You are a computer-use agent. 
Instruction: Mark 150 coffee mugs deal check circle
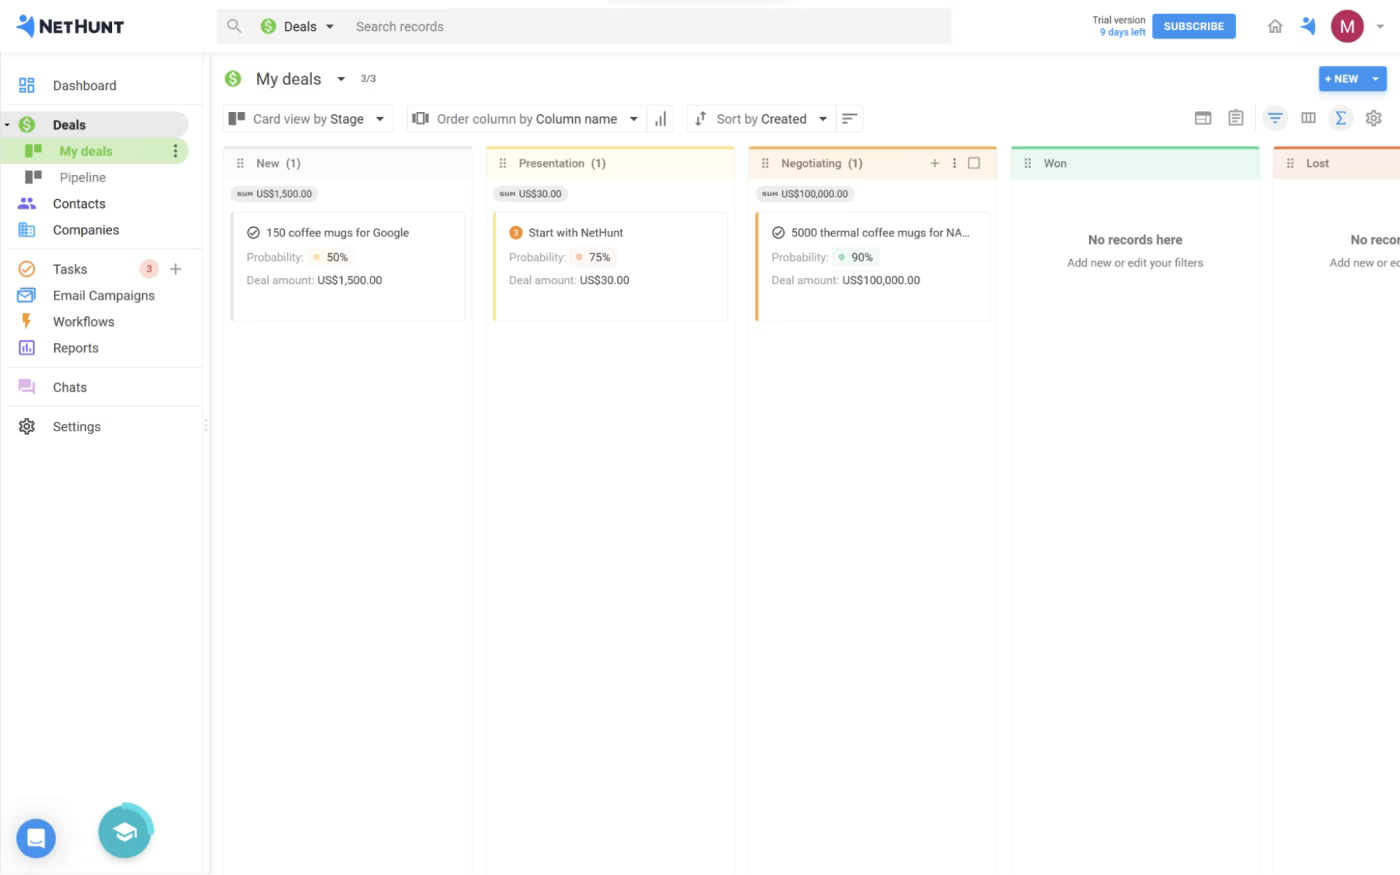253,233
